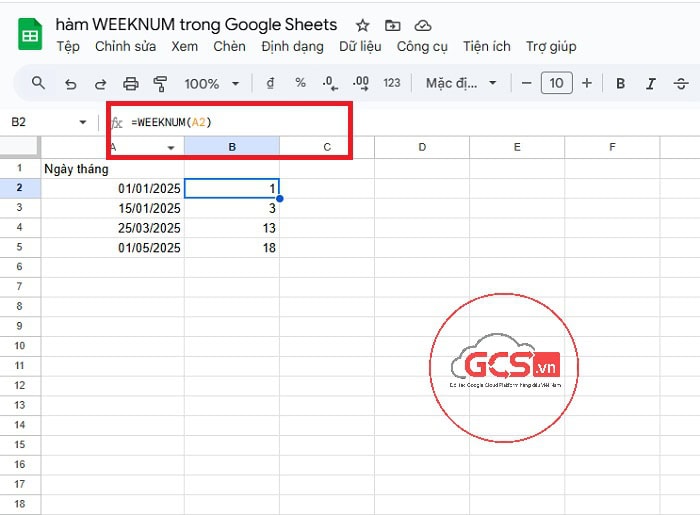Click the redo arrow
This screenshot has width=700, height=515.
[100, 84]
